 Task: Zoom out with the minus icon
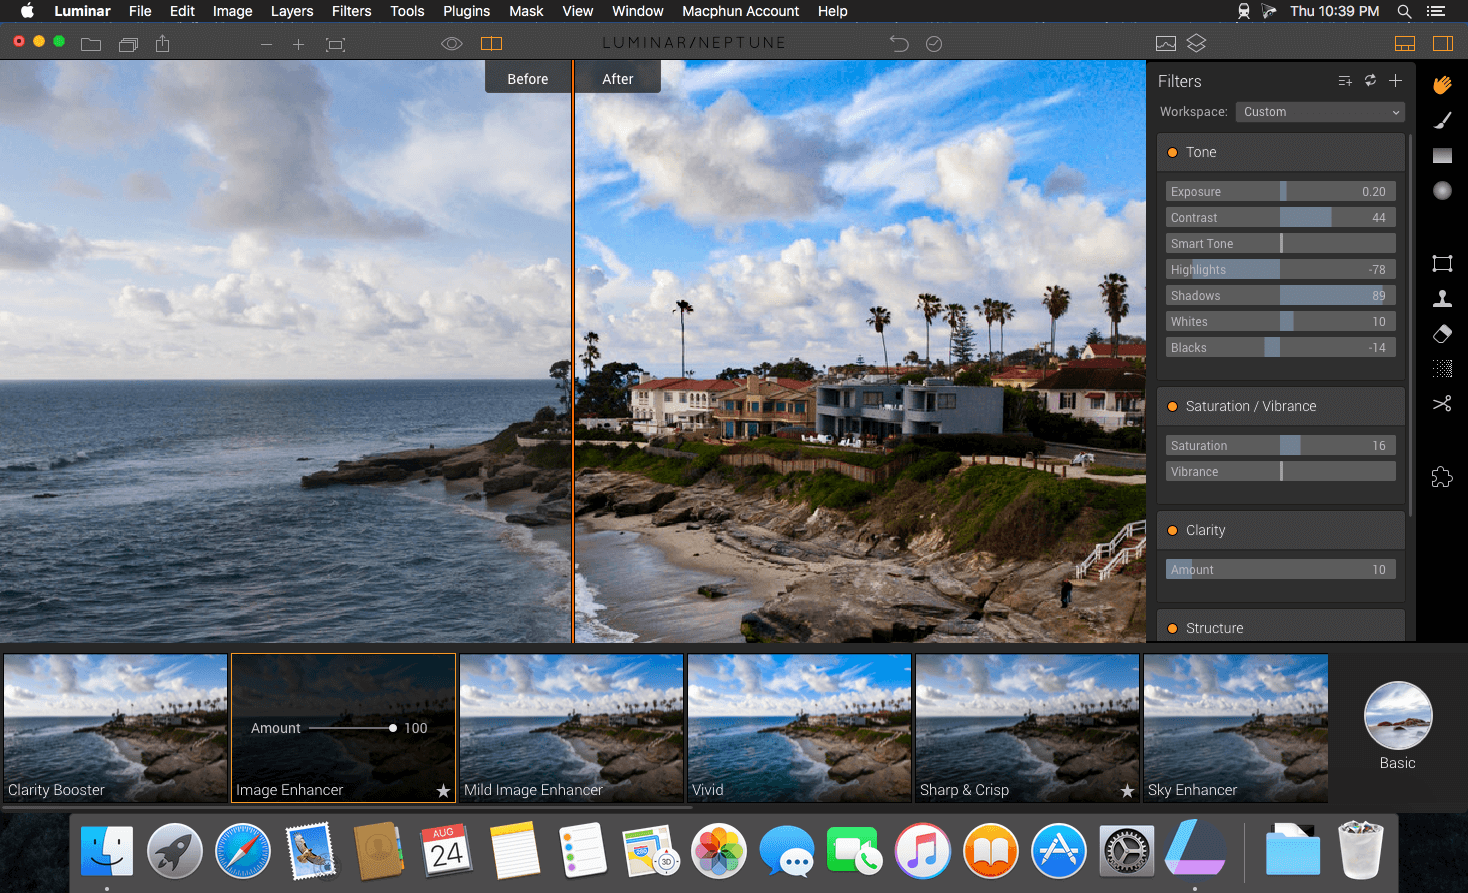266,44
